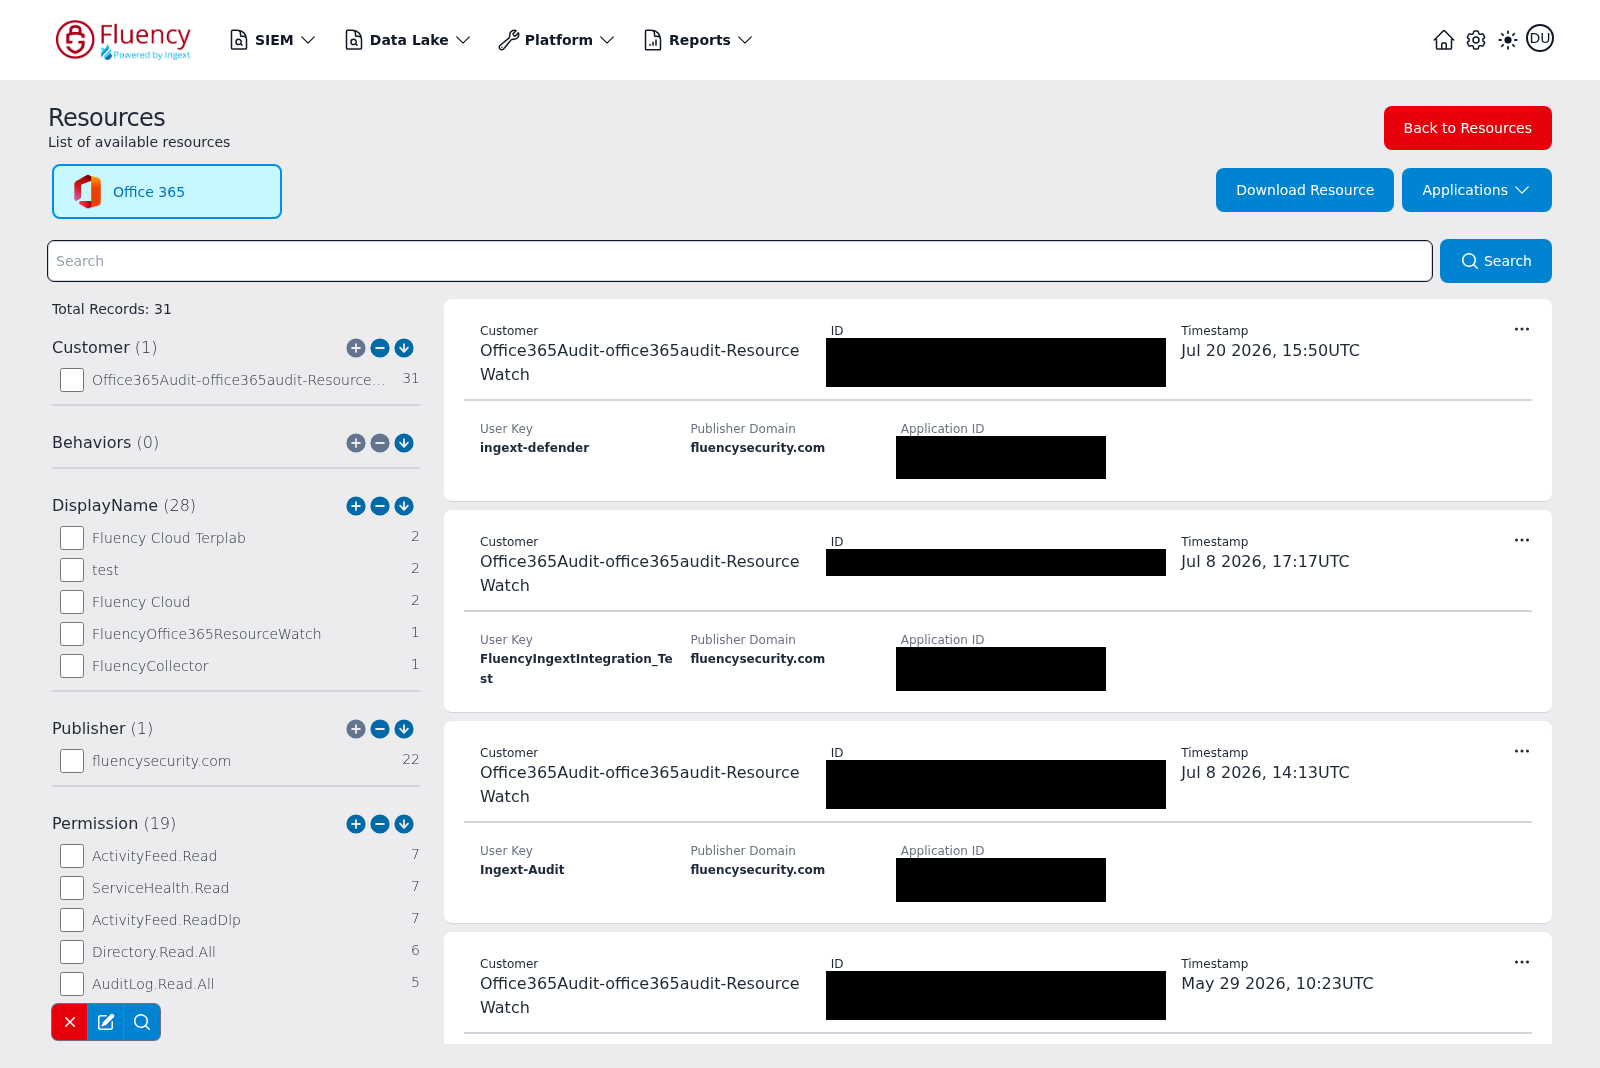Open three-dot menu for Jul 8 17:17UTC record

coord(1522,540)
